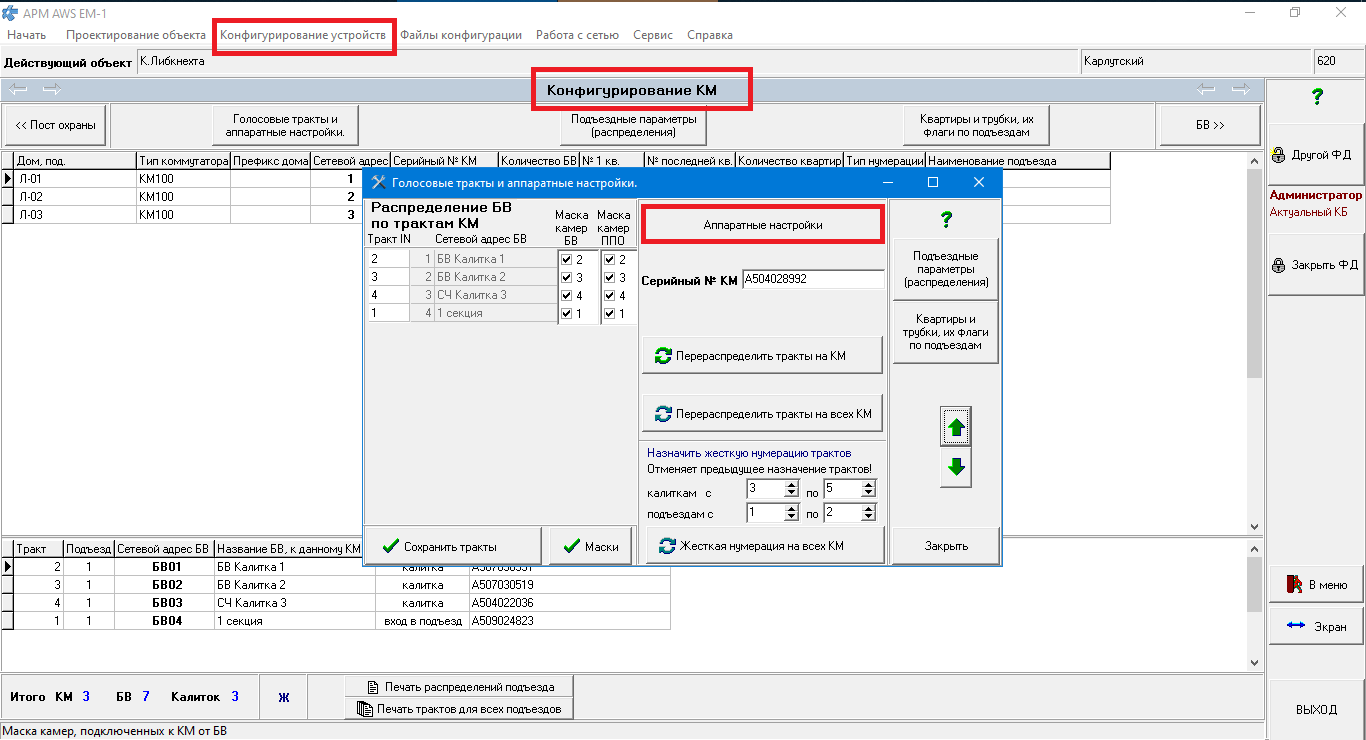Click БВ04 cell in lower table
The height and width of the screenshot is (740, 1366).
click(x=165, y=621)
